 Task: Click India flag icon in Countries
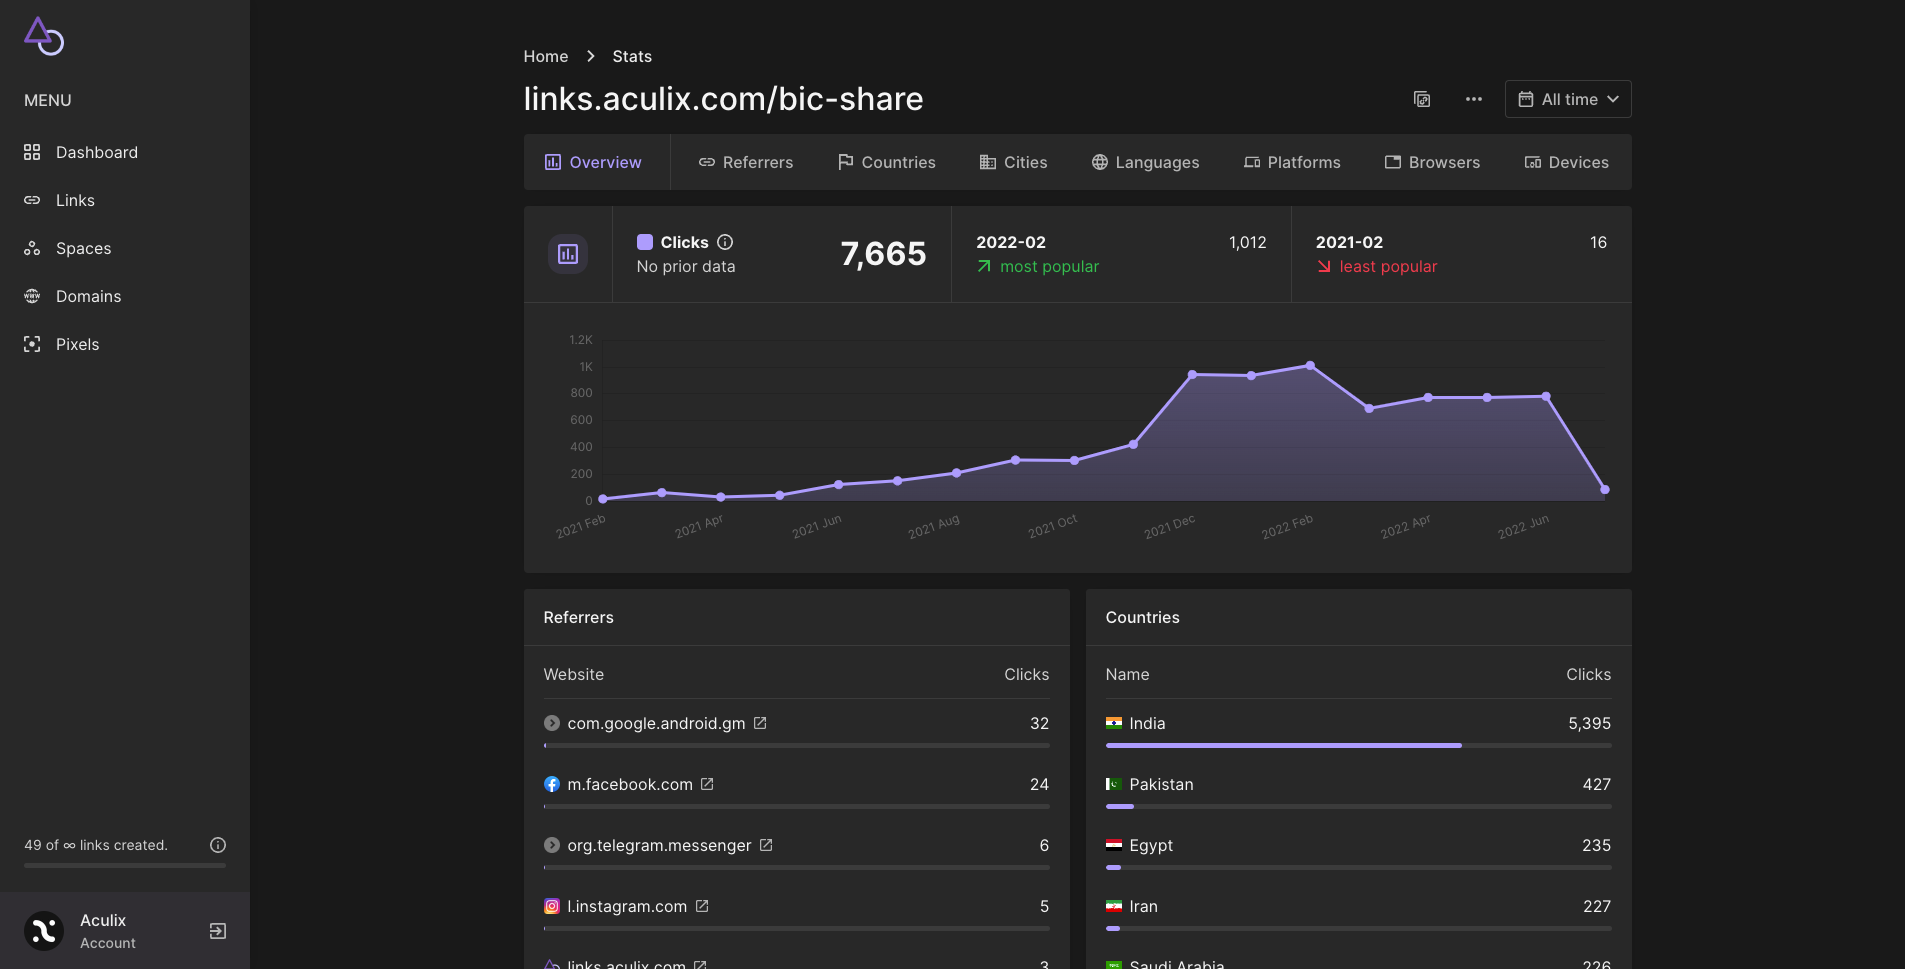[x=1114, y=723]
